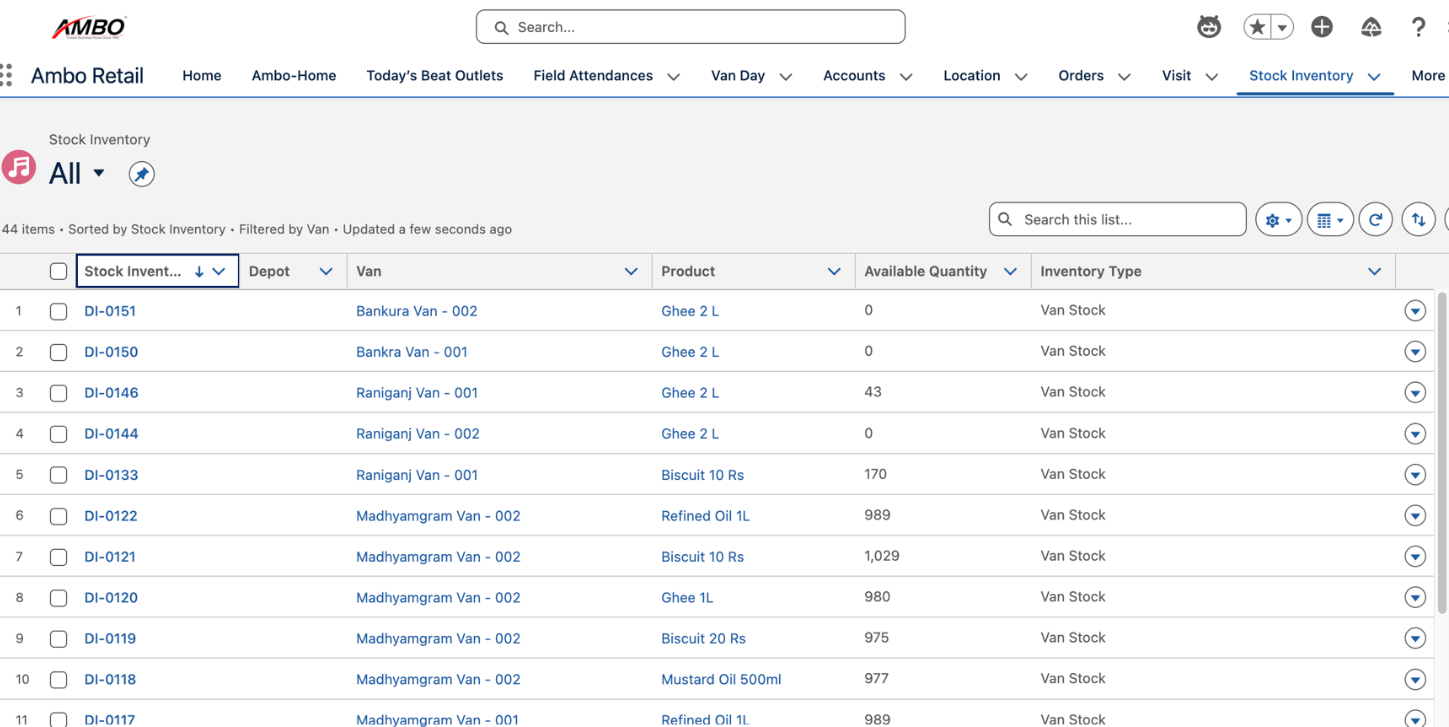Open row actions for DI-0150
The width and height of the screenshot is (1449, 727).
pyautogui.click(x=1415, y=352)
